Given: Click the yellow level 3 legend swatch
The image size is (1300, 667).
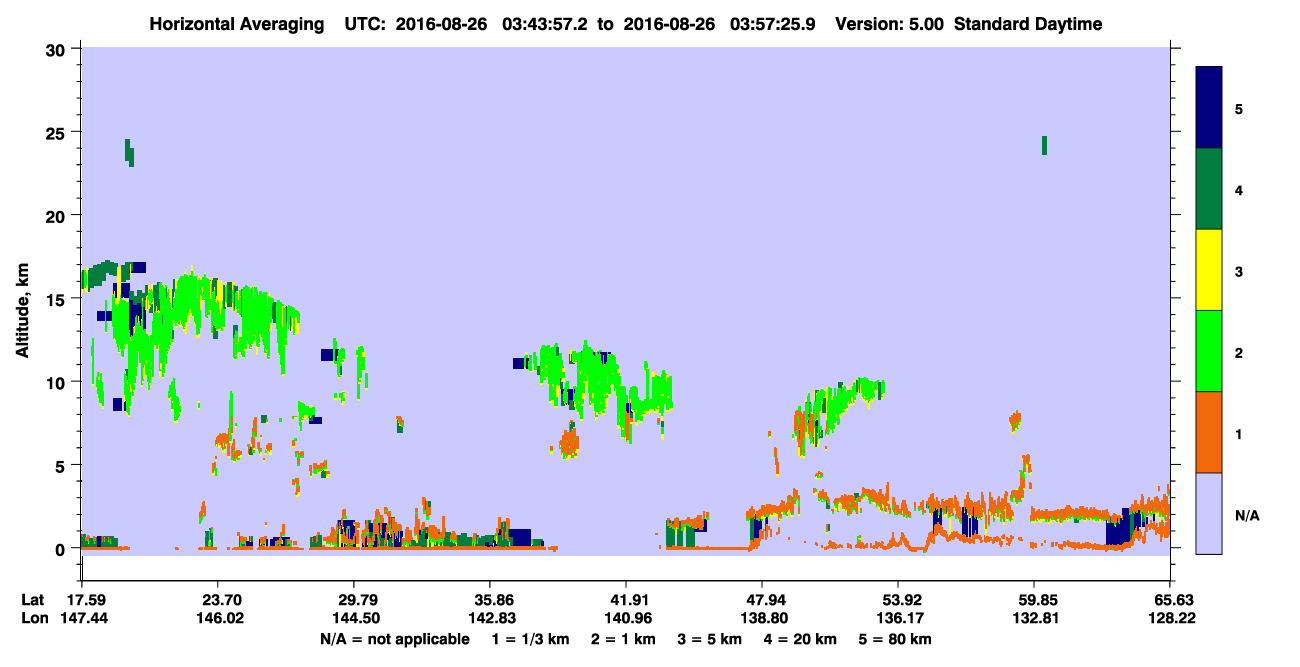Looking at the screenshot, I should 1209,270.
